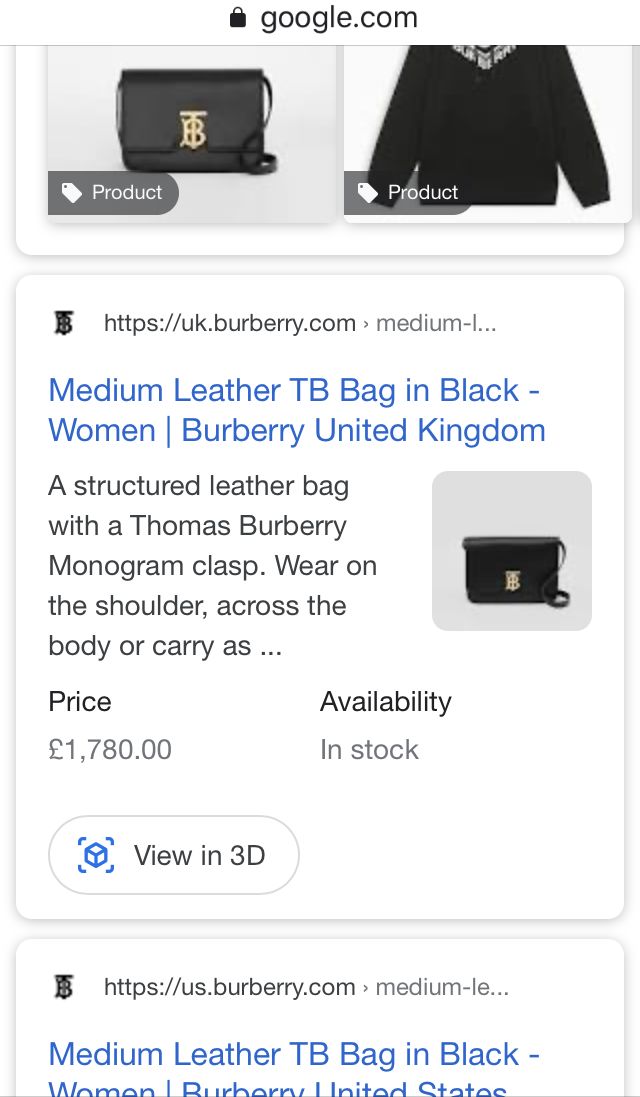Tap the medium-l... breadcrumb in the UK result

tap(436, 323)
